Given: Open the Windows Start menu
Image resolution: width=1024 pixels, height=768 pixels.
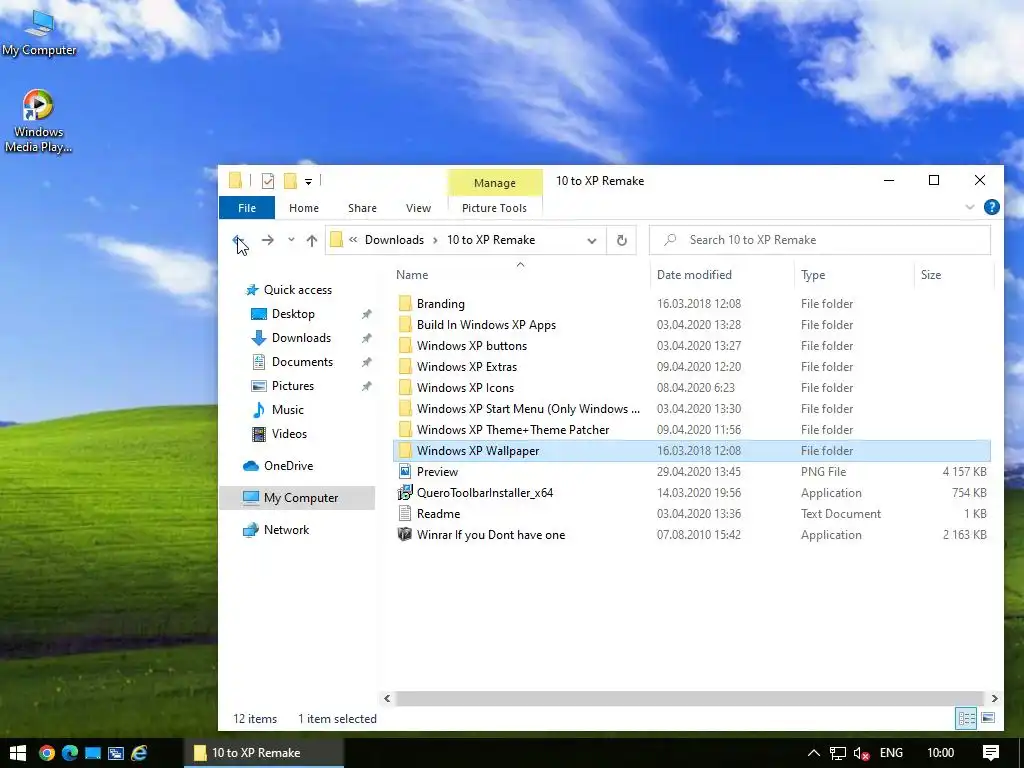Looking at the screenshot, I should pos(18,753).
